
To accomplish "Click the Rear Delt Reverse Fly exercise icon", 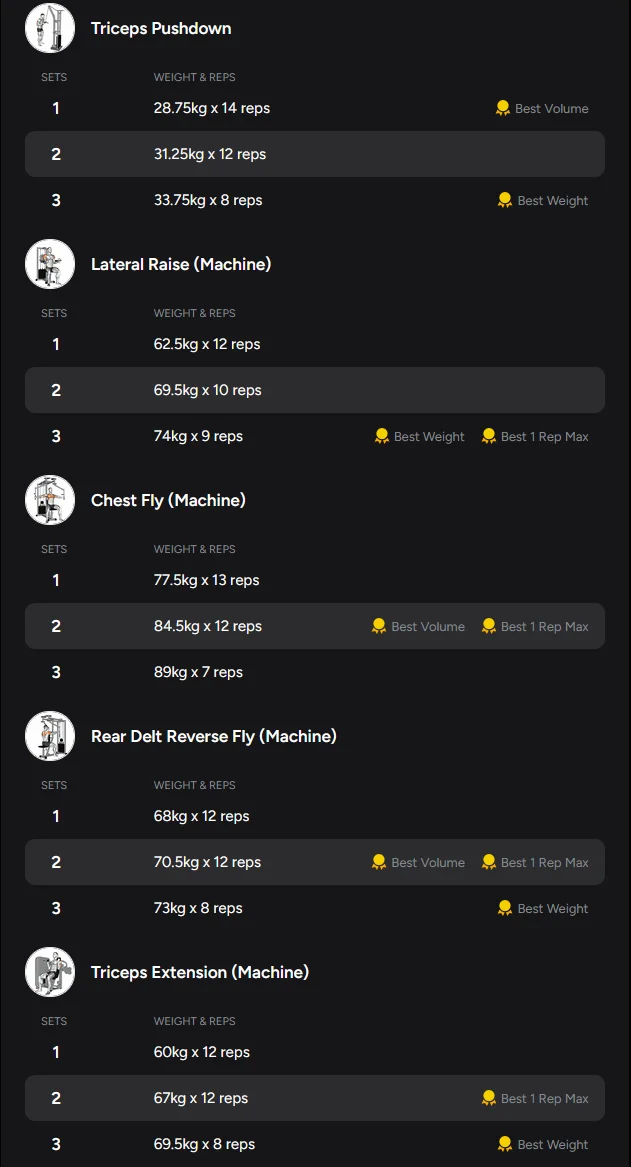I will [50, 736].
